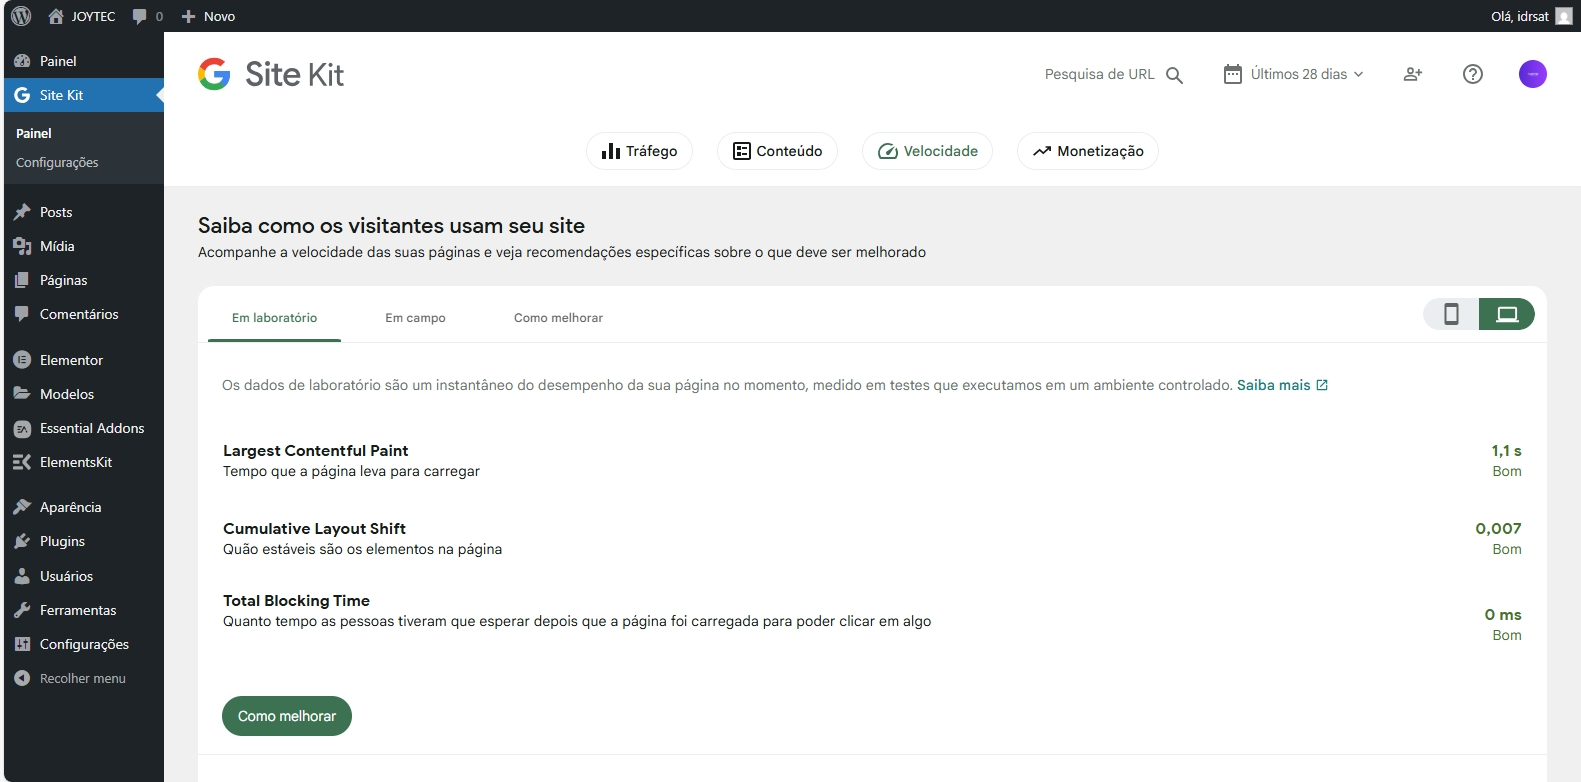Switch to the Em campo tab
Screen dimensions: 1581x782
tap(415, 318)
